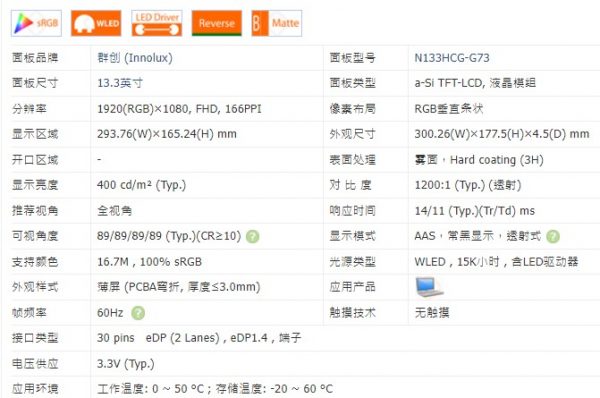Select the 14/11 response time value
This screenshot has width=600, height=398.
[475, 211]
